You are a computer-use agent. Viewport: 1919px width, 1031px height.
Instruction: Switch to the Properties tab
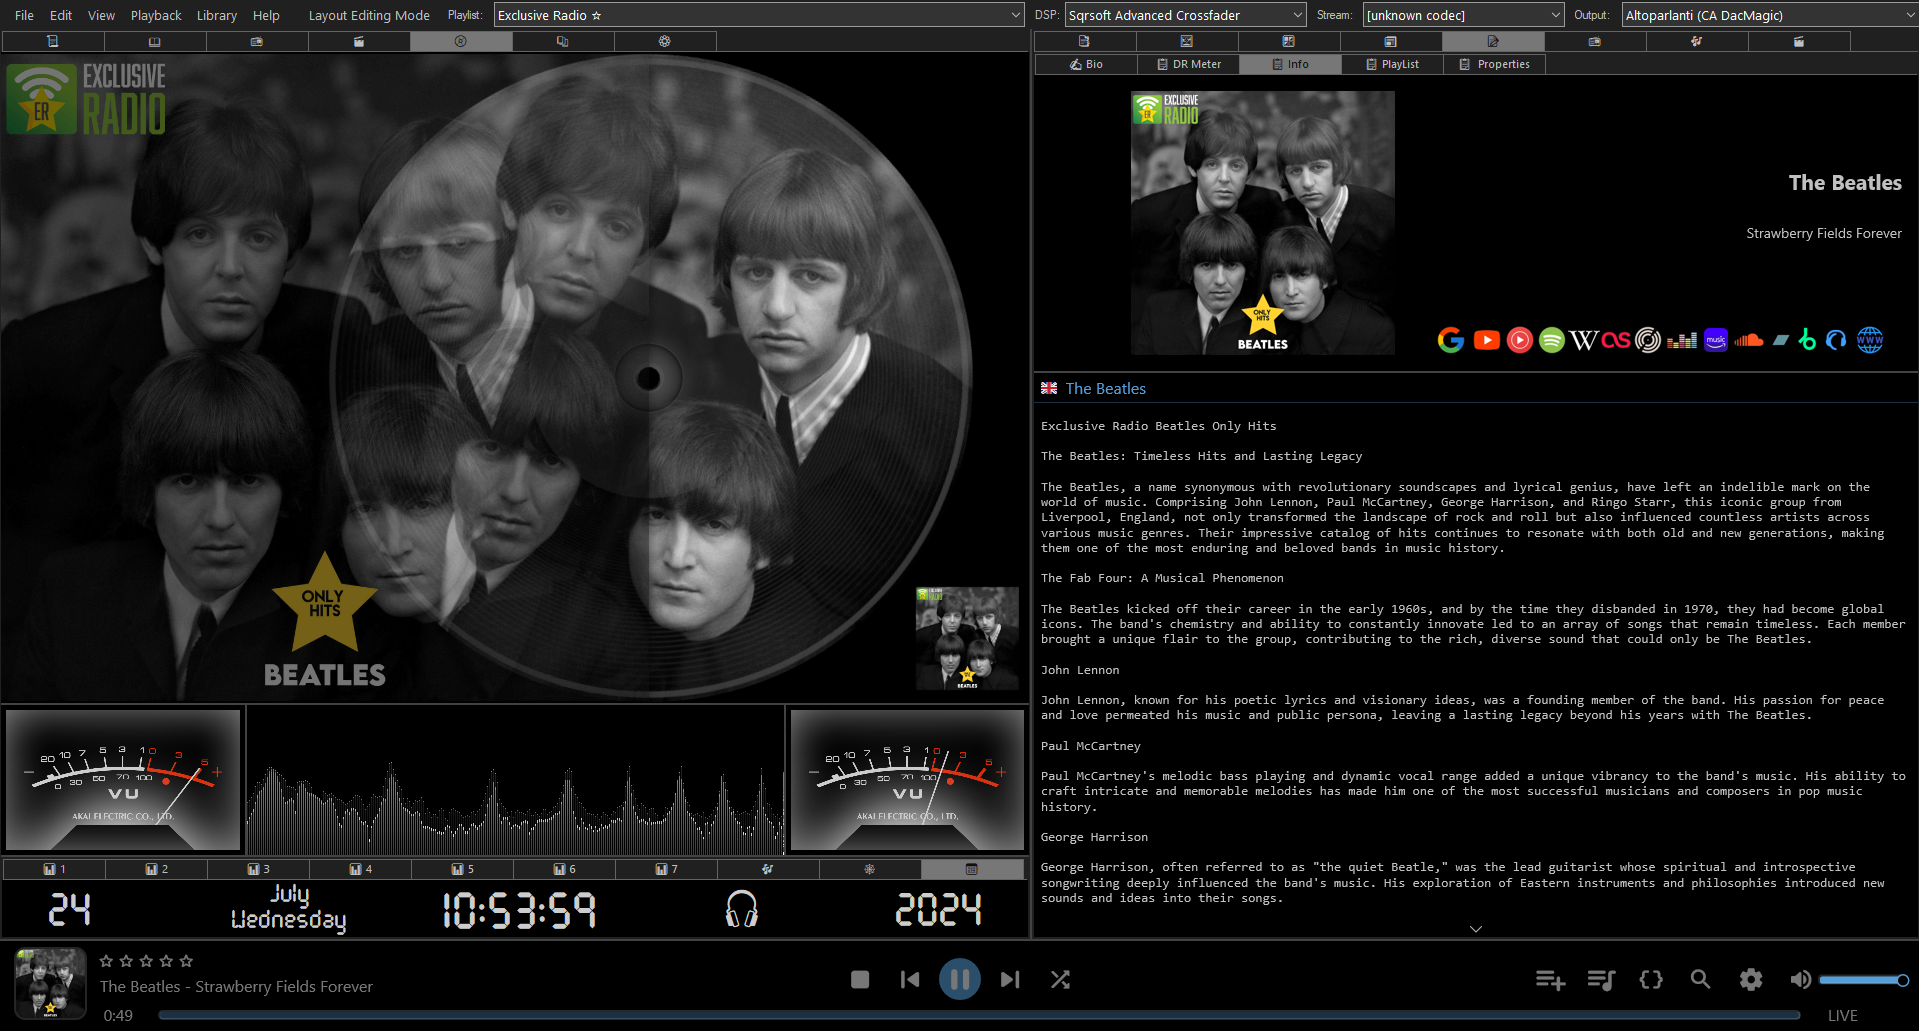(1494, 64)
